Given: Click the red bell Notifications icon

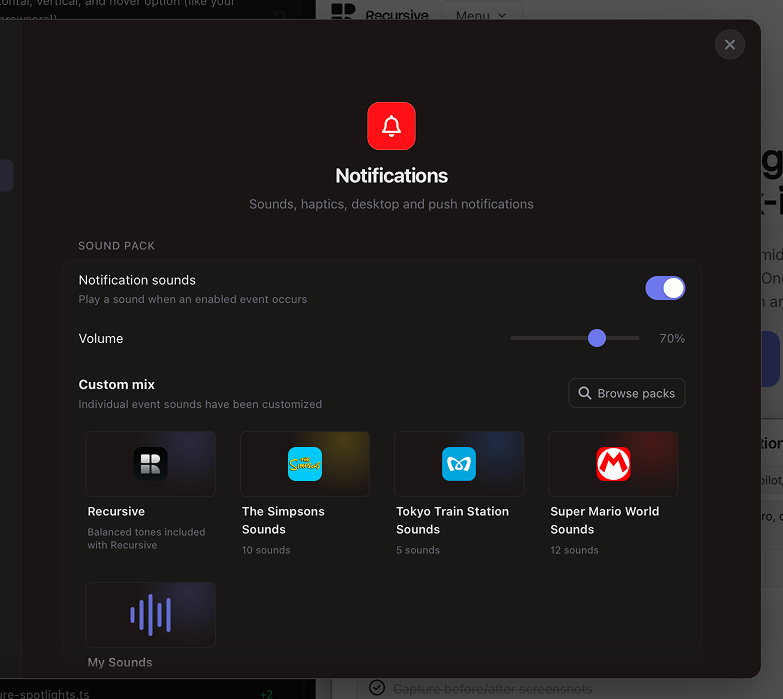Looking at the screenshot, I should point(391,126).
